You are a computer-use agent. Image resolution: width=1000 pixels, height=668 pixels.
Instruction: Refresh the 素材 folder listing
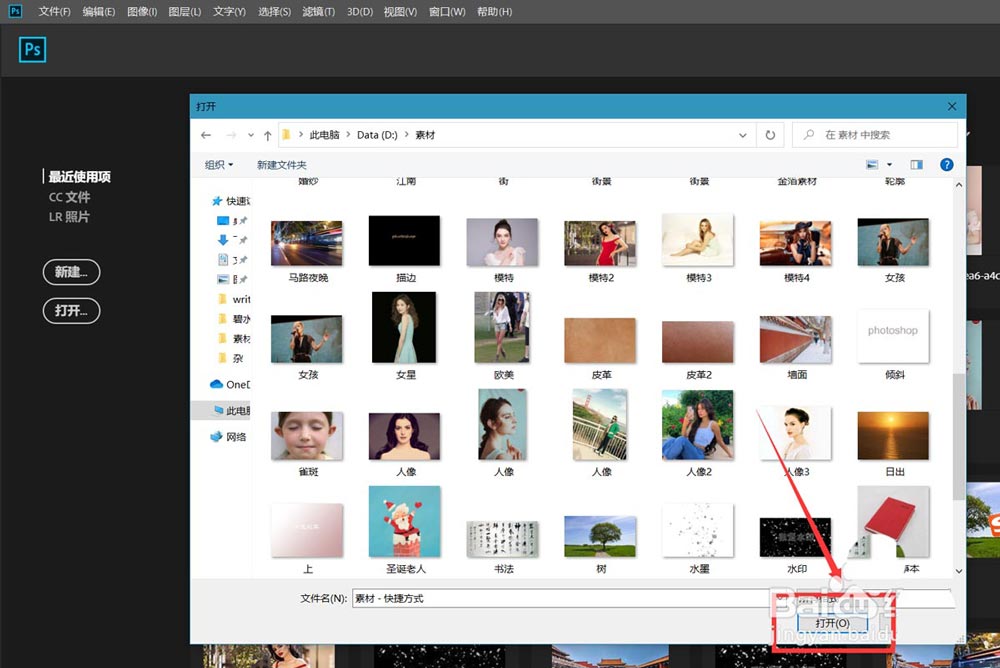pyautogui.click(x=770, y=135)
